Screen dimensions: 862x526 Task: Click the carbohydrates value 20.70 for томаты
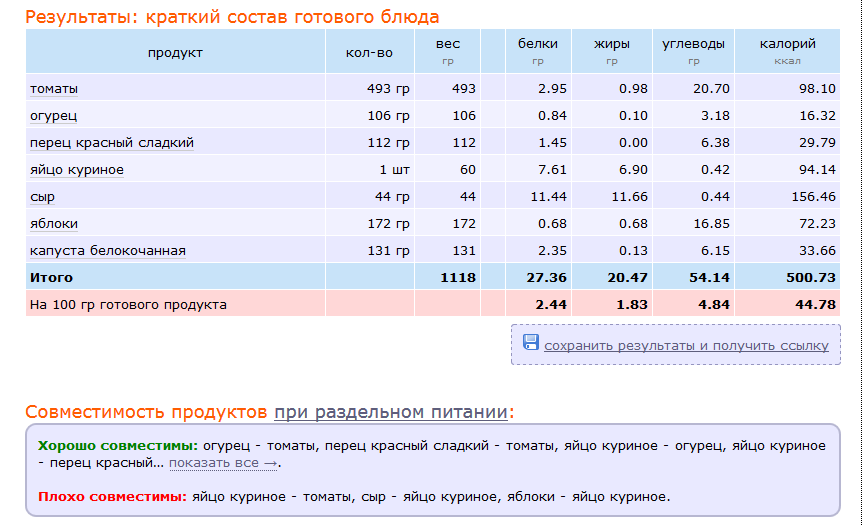(711, 88)
